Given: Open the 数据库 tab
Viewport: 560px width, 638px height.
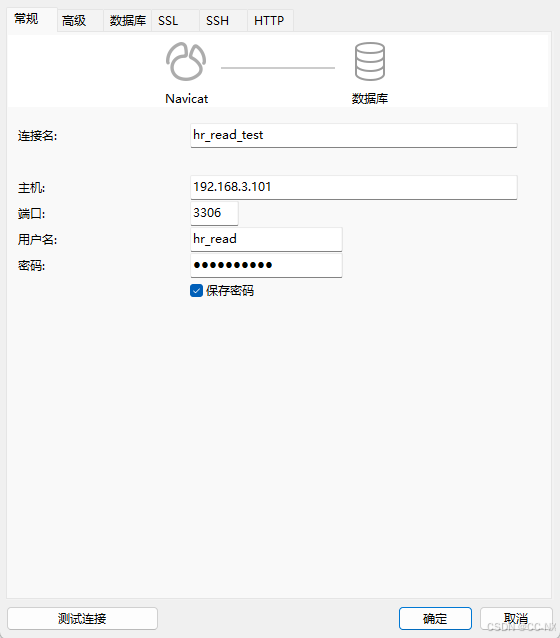Looking at the screenshot, I should (127, 21).
